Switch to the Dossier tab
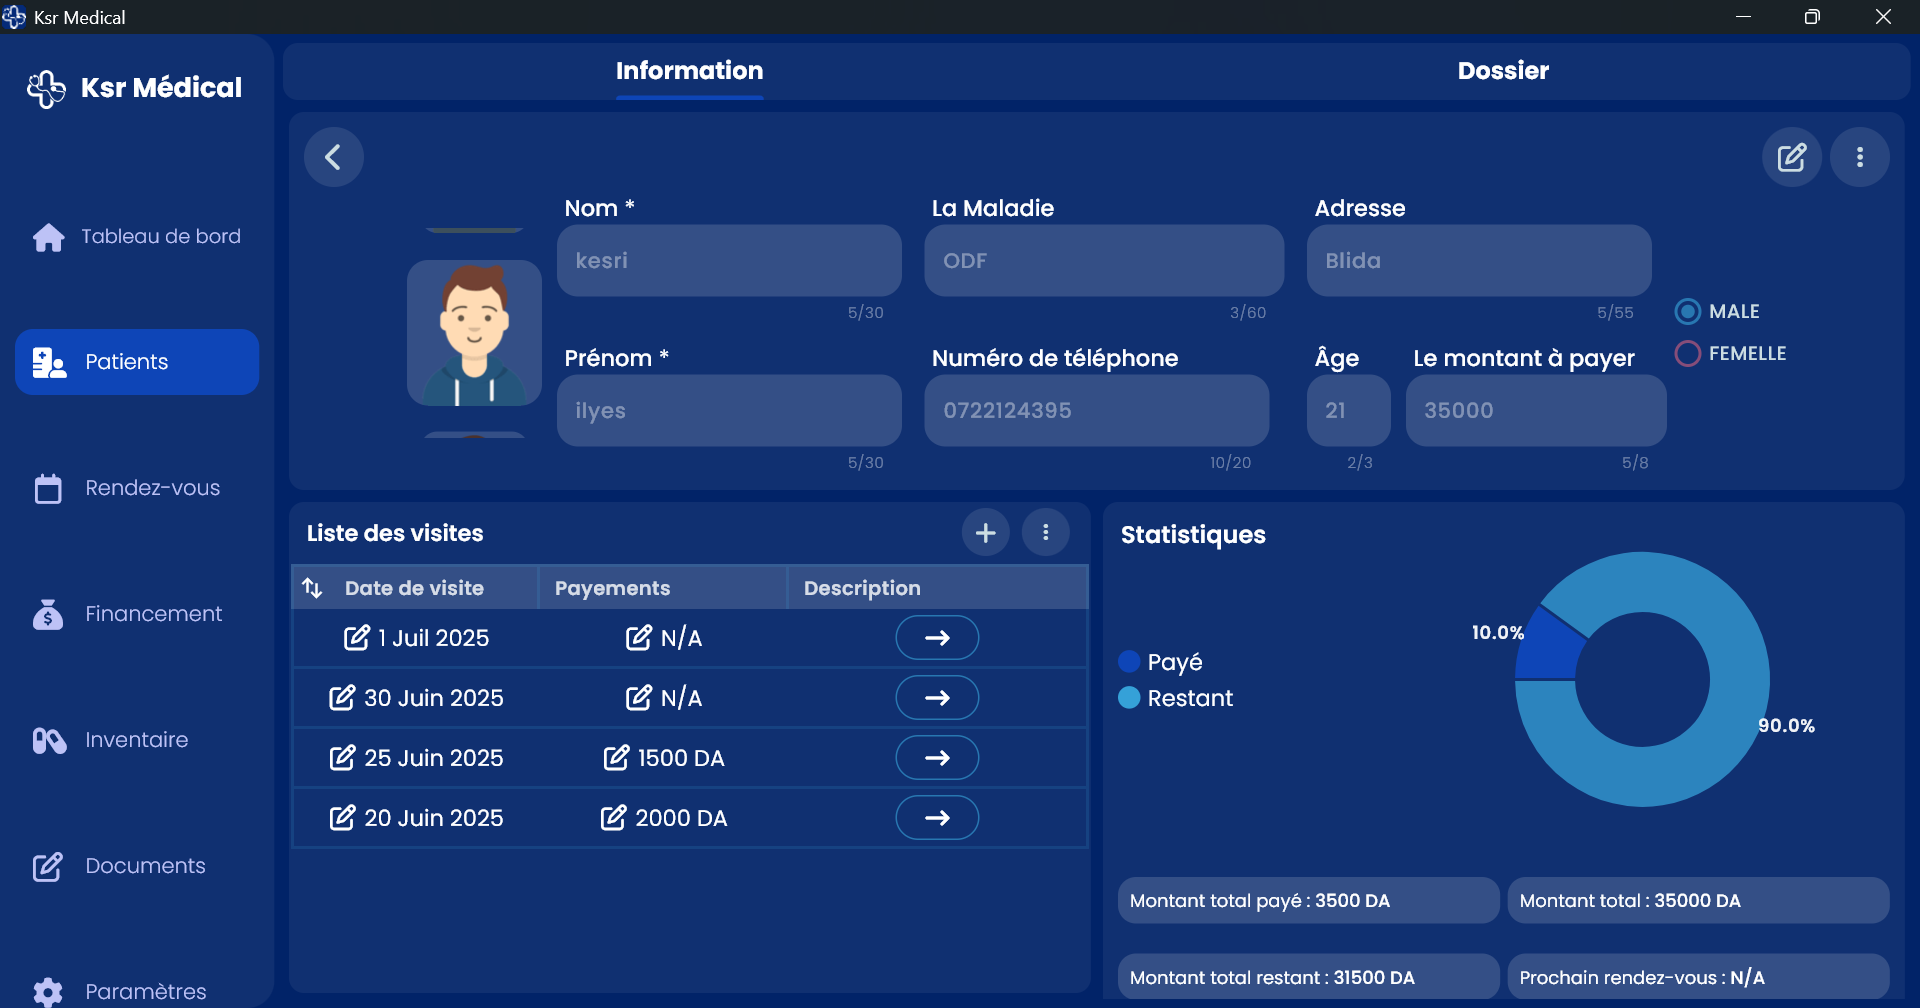The image size is (1920, 1008). 1502,71
